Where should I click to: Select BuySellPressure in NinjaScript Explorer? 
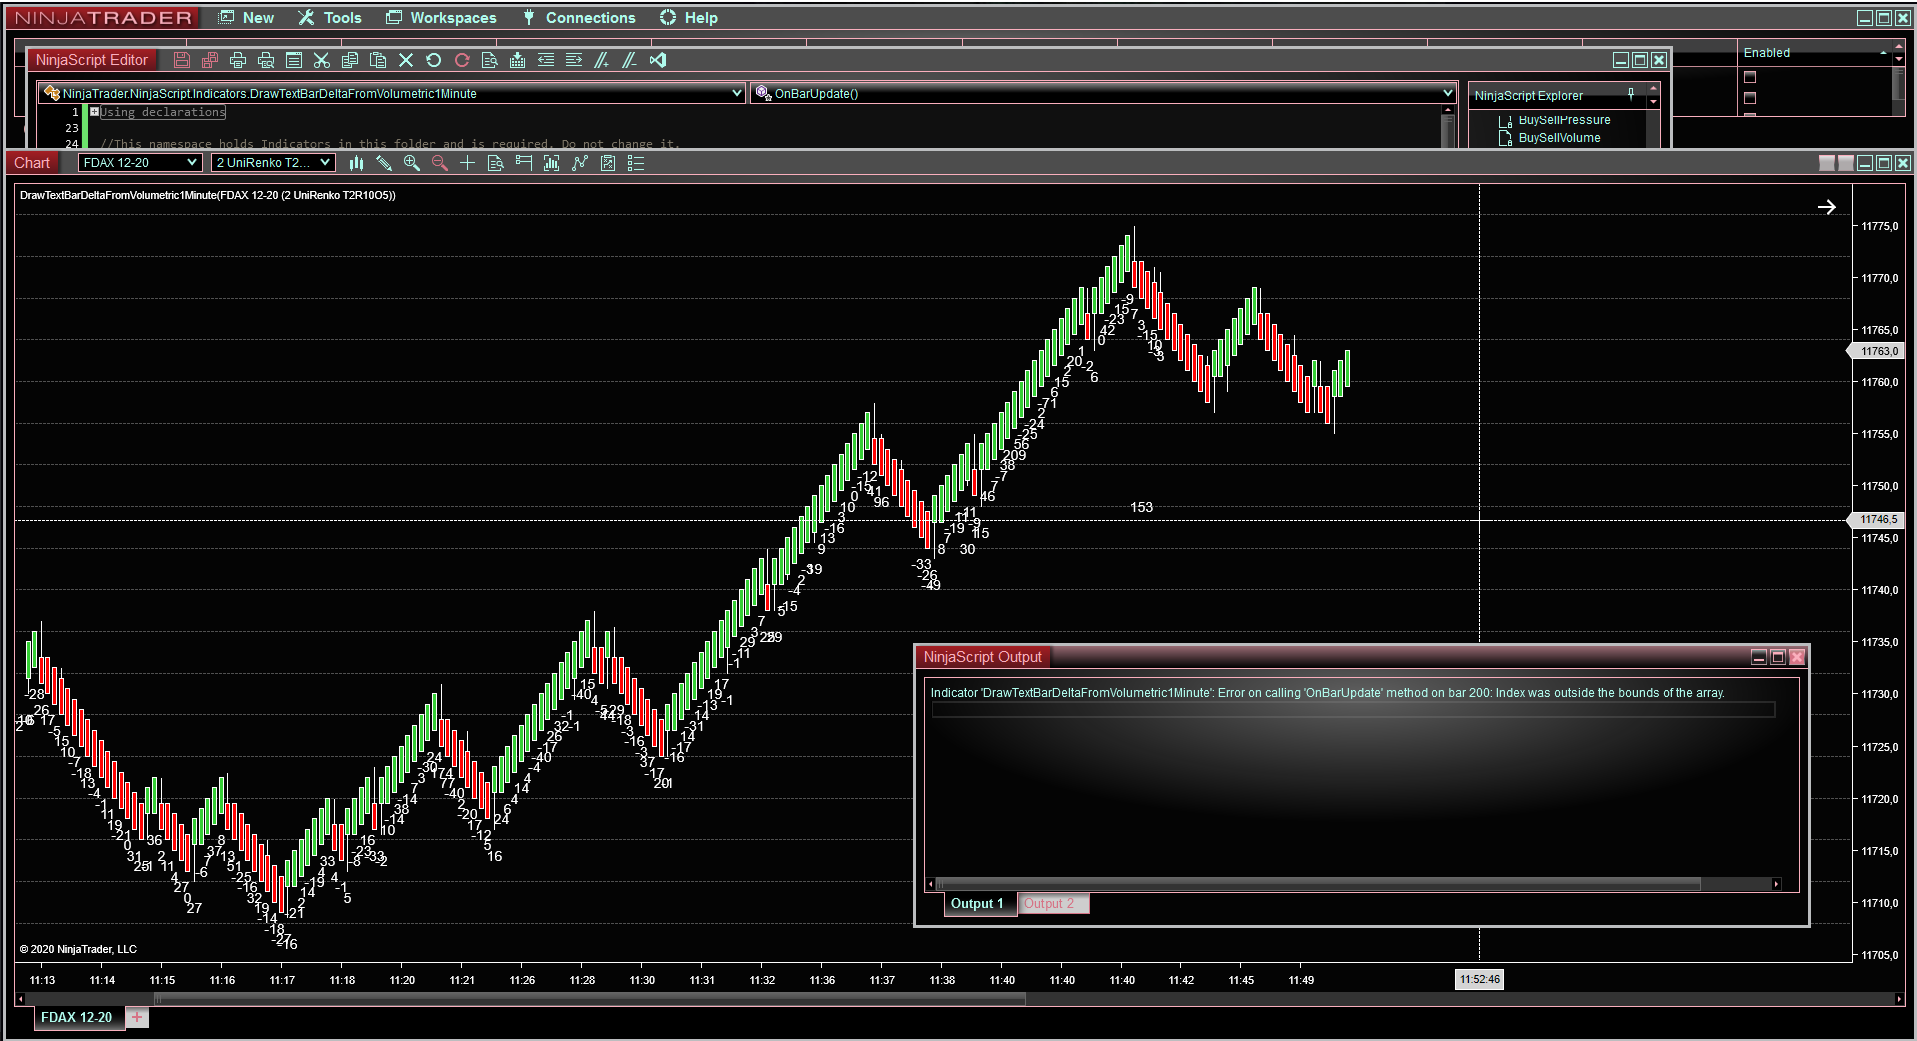(1564, 120)
